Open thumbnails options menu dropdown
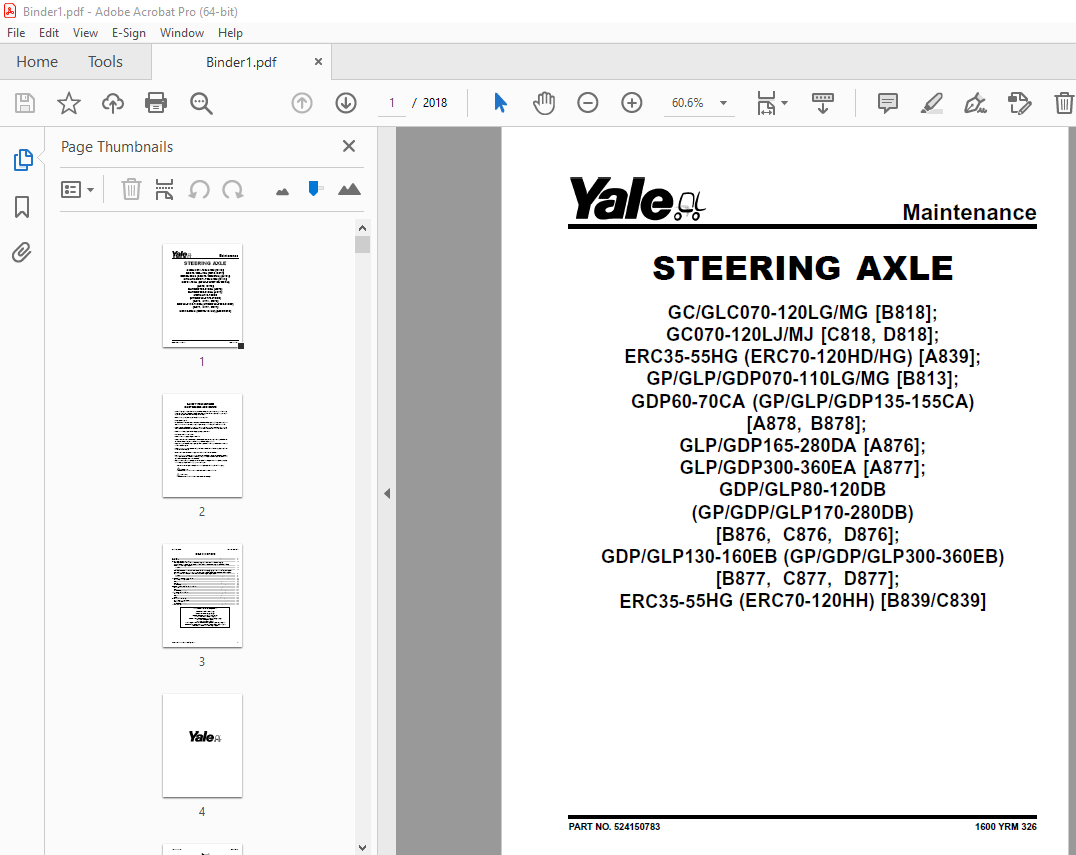Image resolution: width=1076 pixels, height=855 pixels. pyautogui.click(x=77, y=189)
